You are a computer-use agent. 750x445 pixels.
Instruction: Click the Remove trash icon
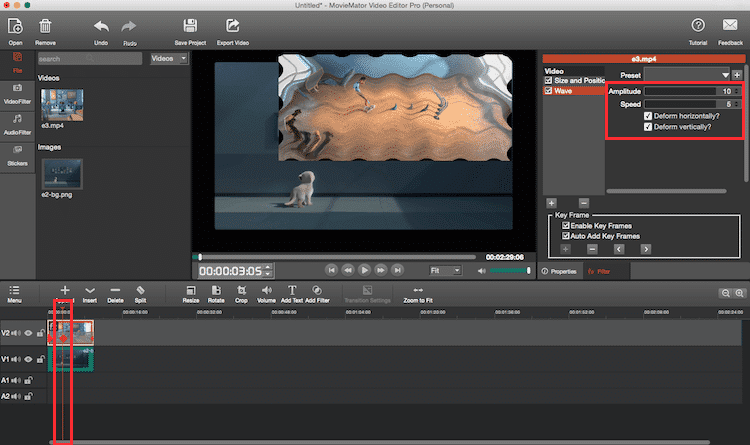45,26
